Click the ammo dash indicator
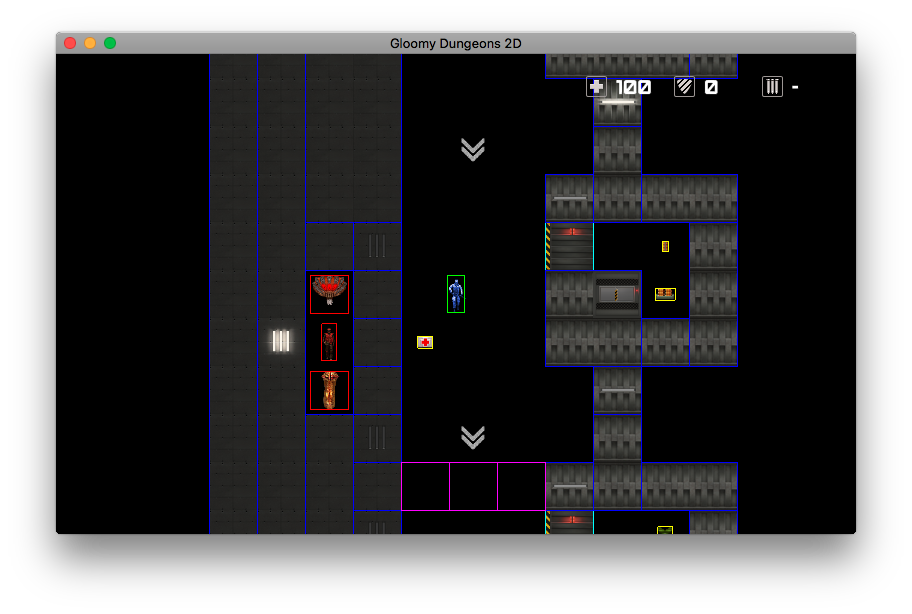The height and width of the screenshot is (614, 912). (795, 87)
